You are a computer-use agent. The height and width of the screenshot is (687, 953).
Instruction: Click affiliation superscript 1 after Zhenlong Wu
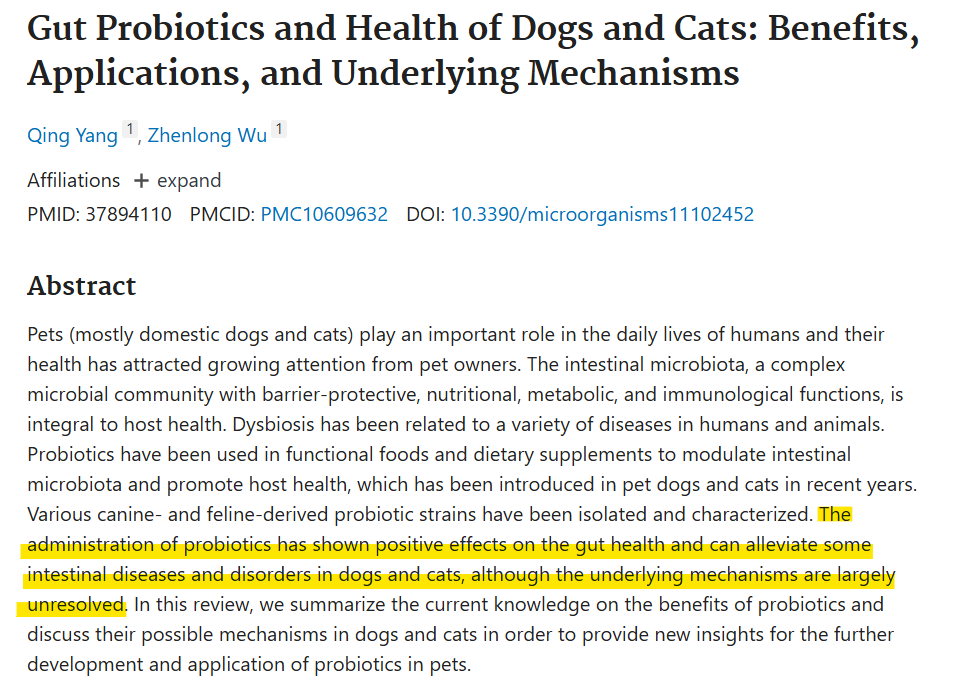(x=278, y=129)
